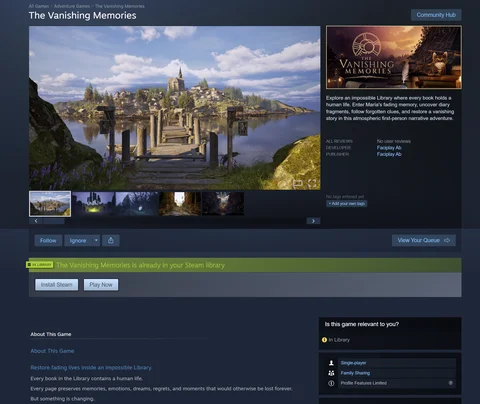Open the Single-player category link
Screen dimensions: 480x404
click(x=353, y=363)
